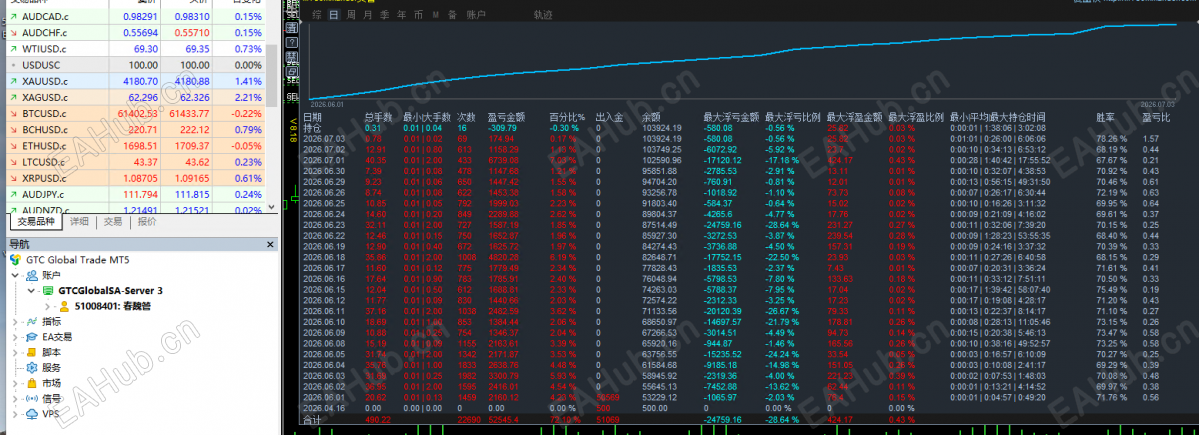Select the 季 quarterly statistics view
Screen dimensions: 1199x435
tap(385, 15)
